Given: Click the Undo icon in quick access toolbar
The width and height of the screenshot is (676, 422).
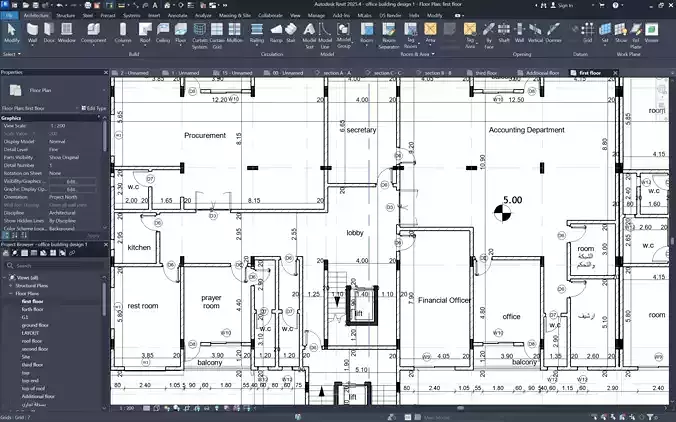Looking at the screenshot, I should click(x=59, y=5).
